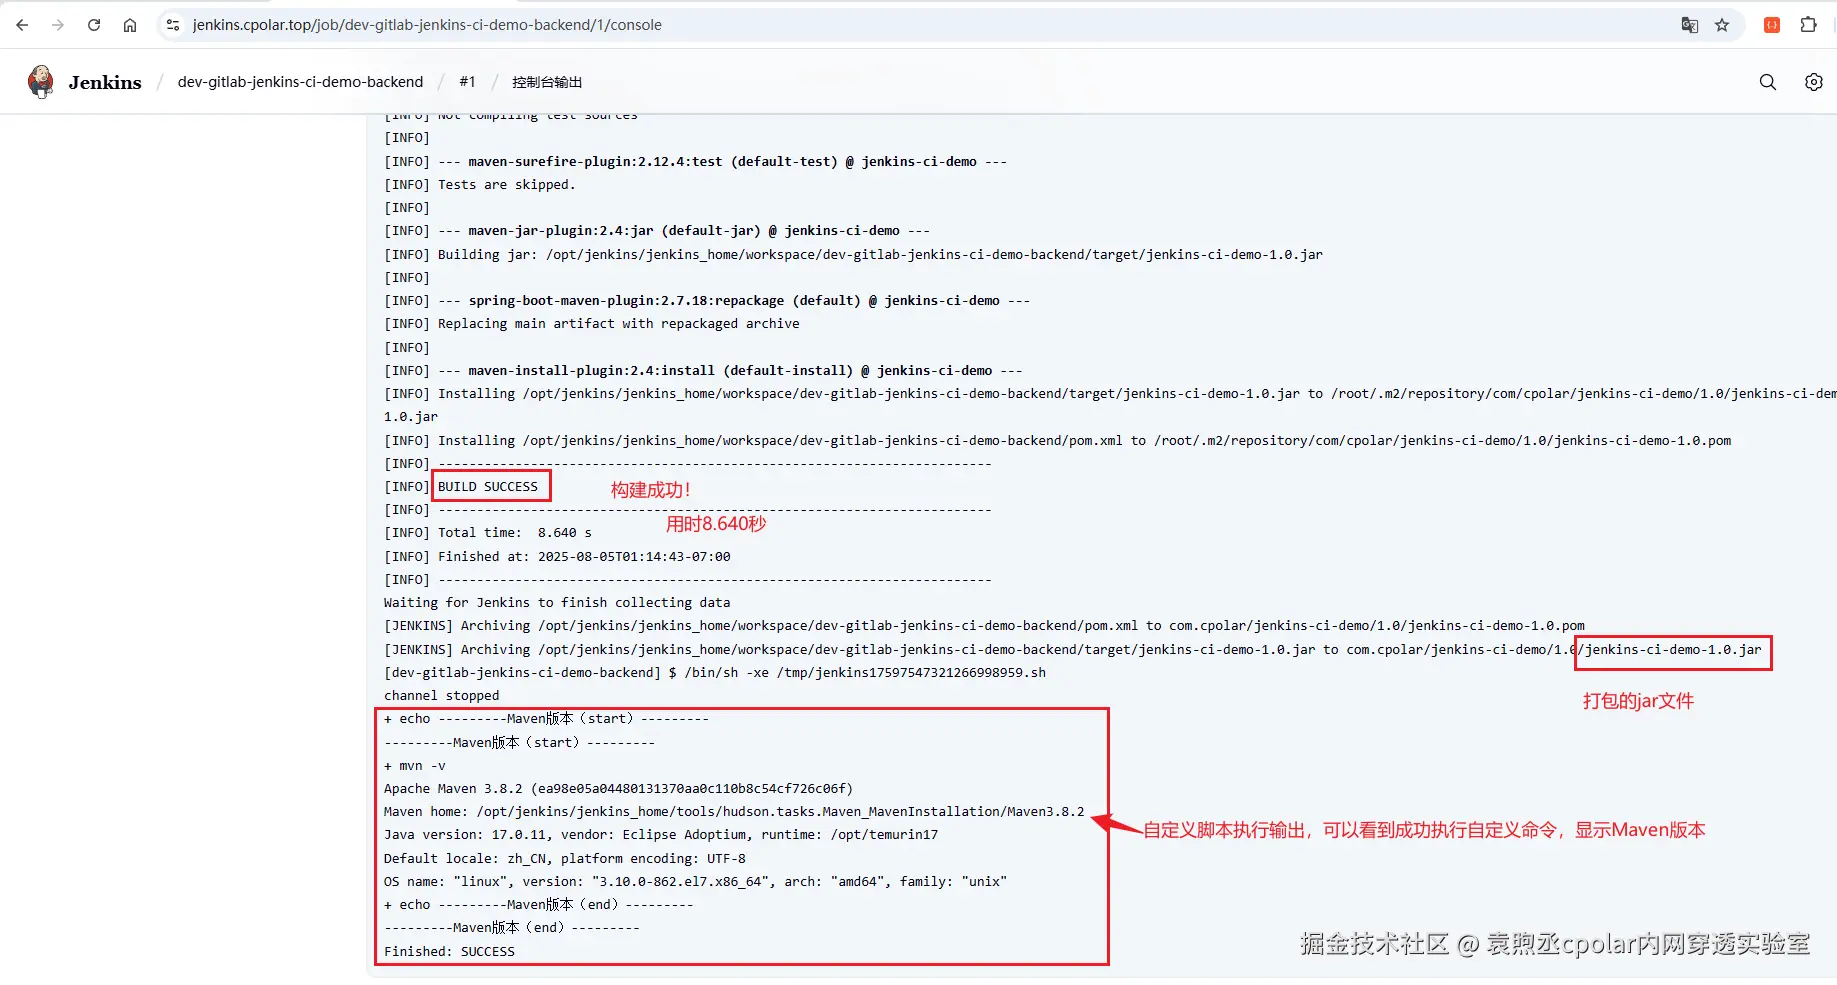Screen dimensions: 1837x985
Task: Click the Jenkins butler logo
Action: [x=41, y=82]
